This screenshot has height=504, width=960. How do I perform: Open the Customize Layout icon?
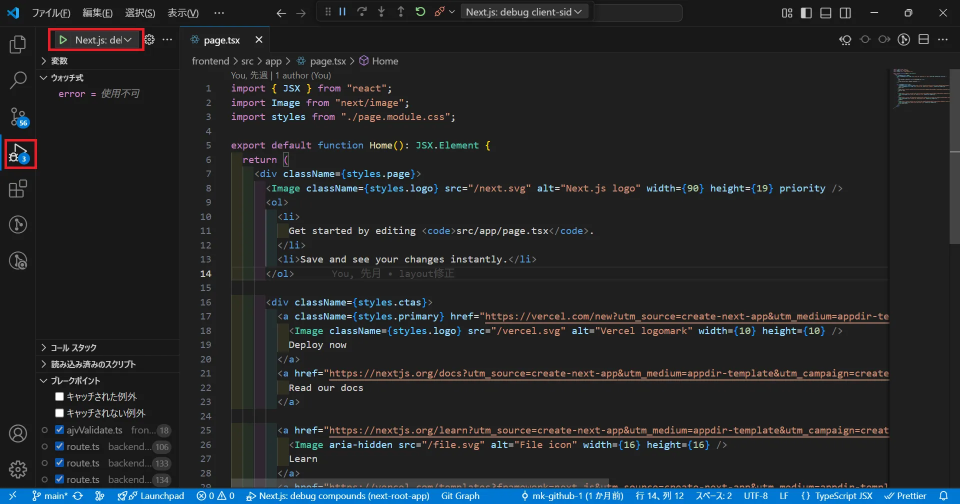[x=787, y=13]
